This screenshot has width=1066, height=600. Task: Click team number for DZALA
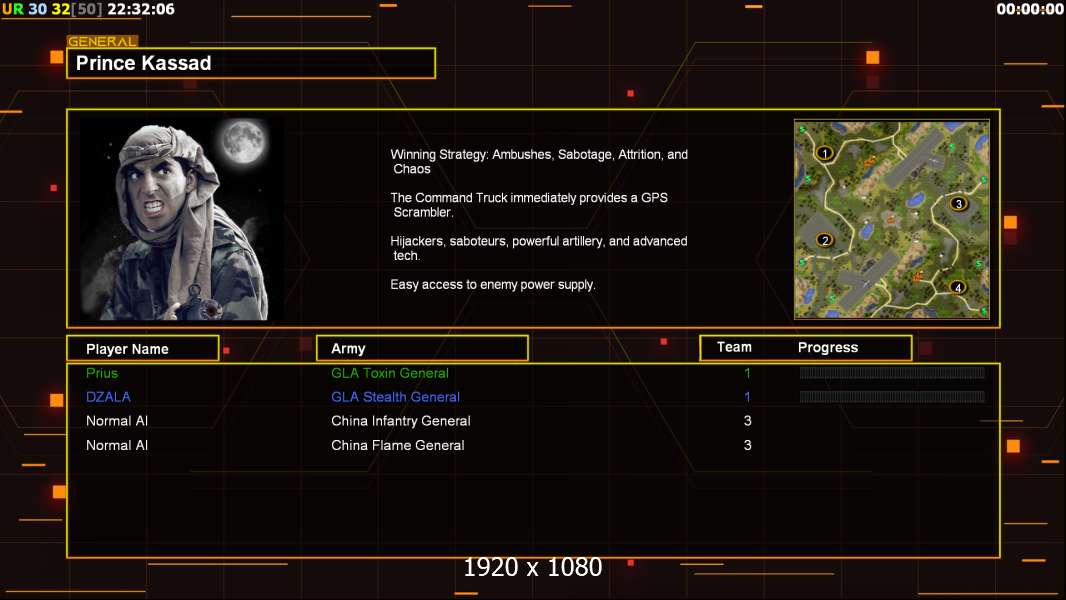pyautogui.click(x=747, y=397)
